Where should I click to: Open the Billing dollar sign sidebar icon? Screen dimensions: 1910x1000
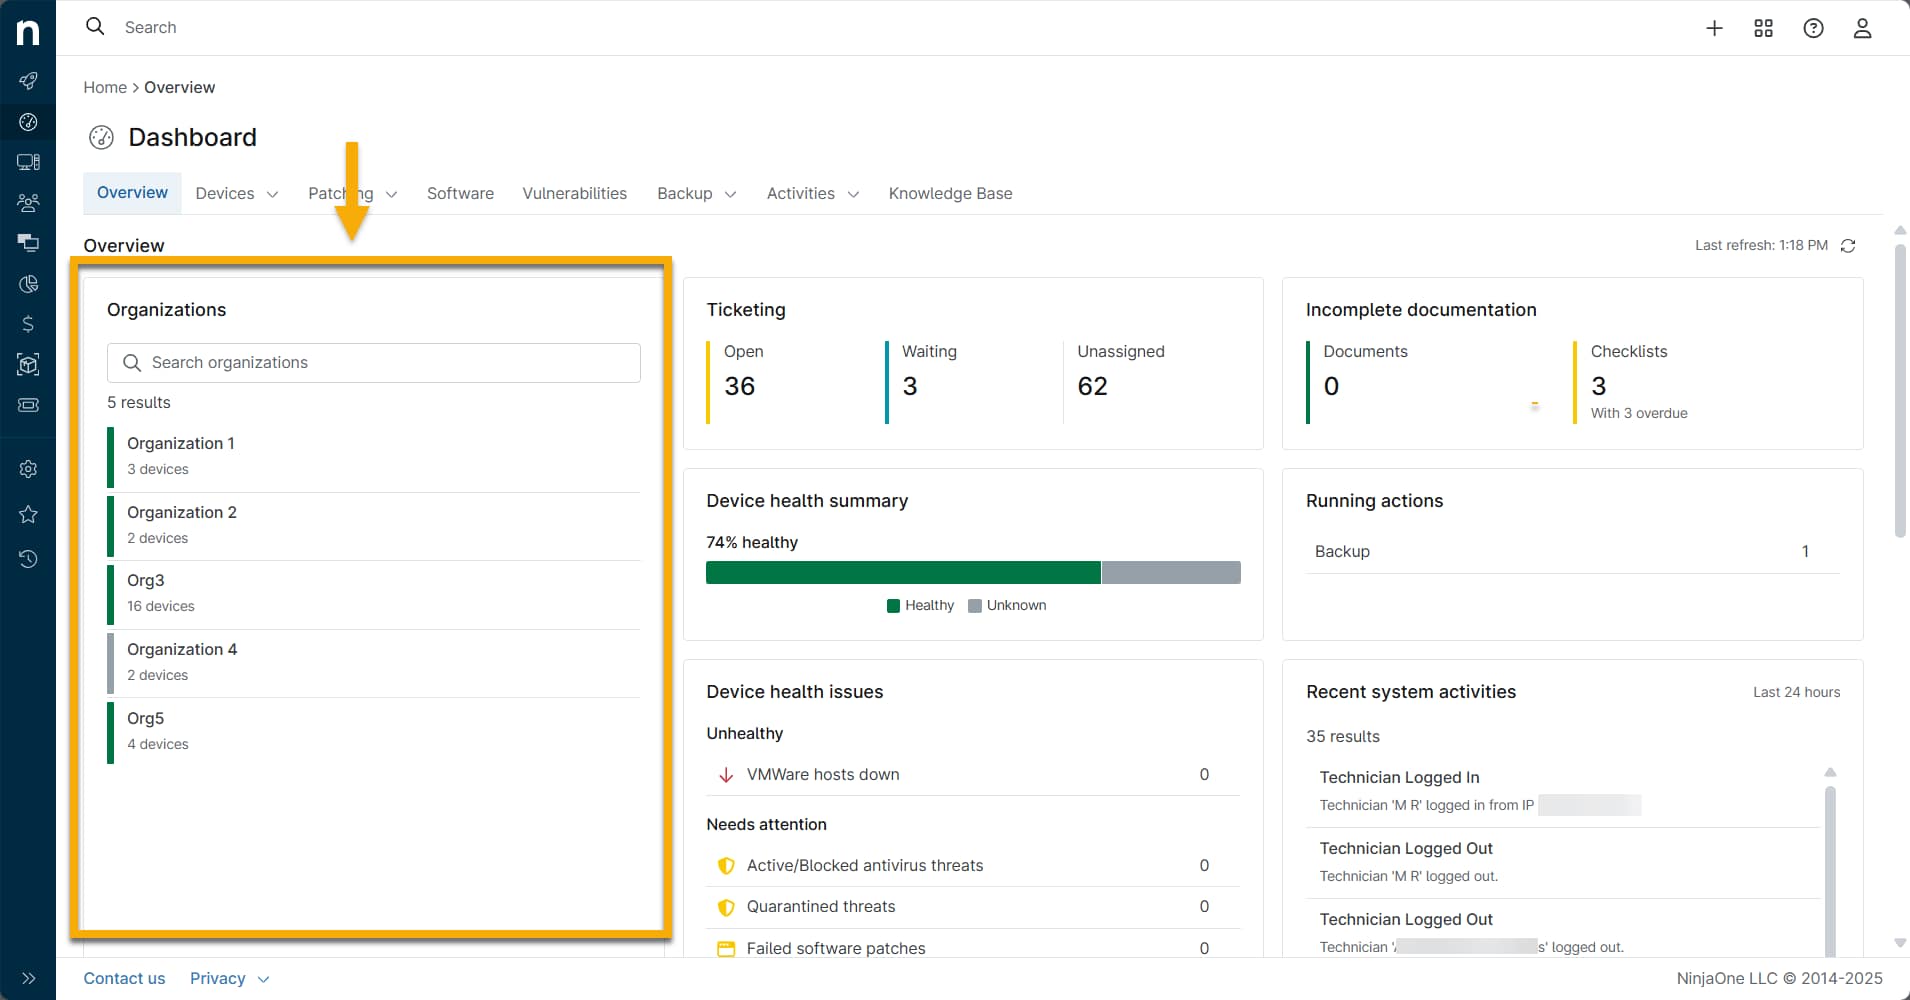[29, 323]
